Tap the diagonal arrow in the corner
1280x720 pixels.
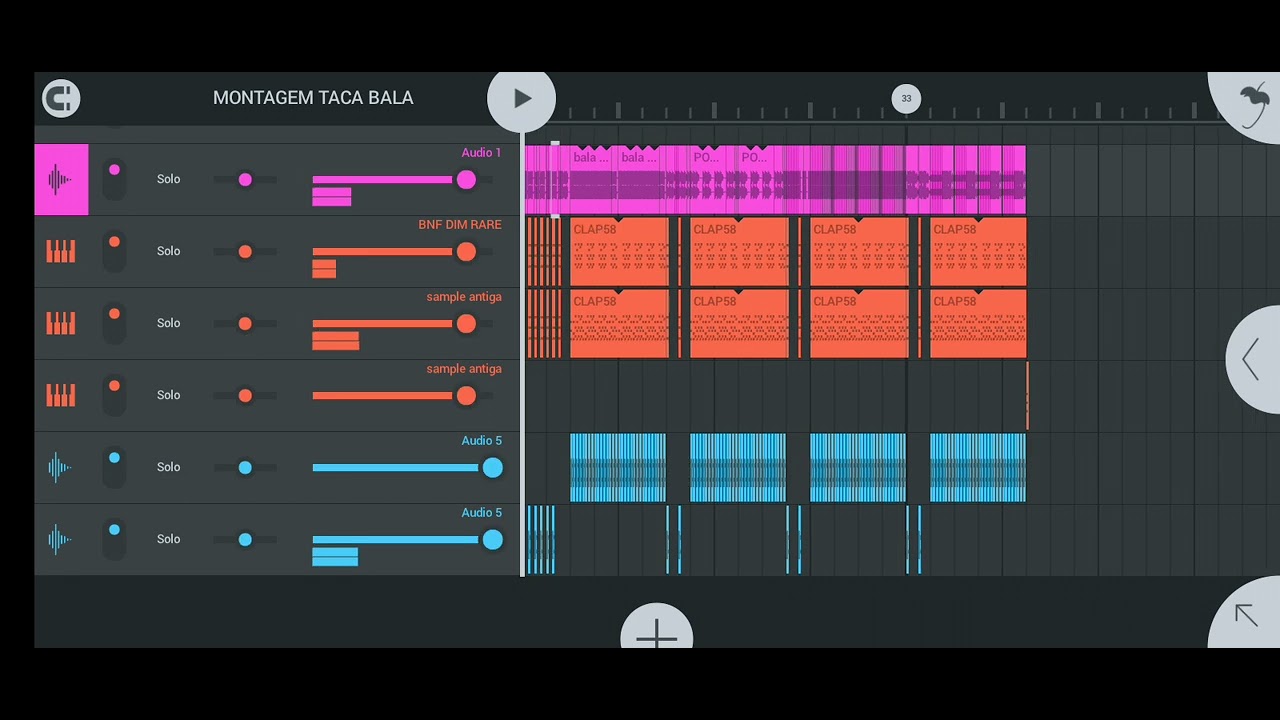(1246, 615)
